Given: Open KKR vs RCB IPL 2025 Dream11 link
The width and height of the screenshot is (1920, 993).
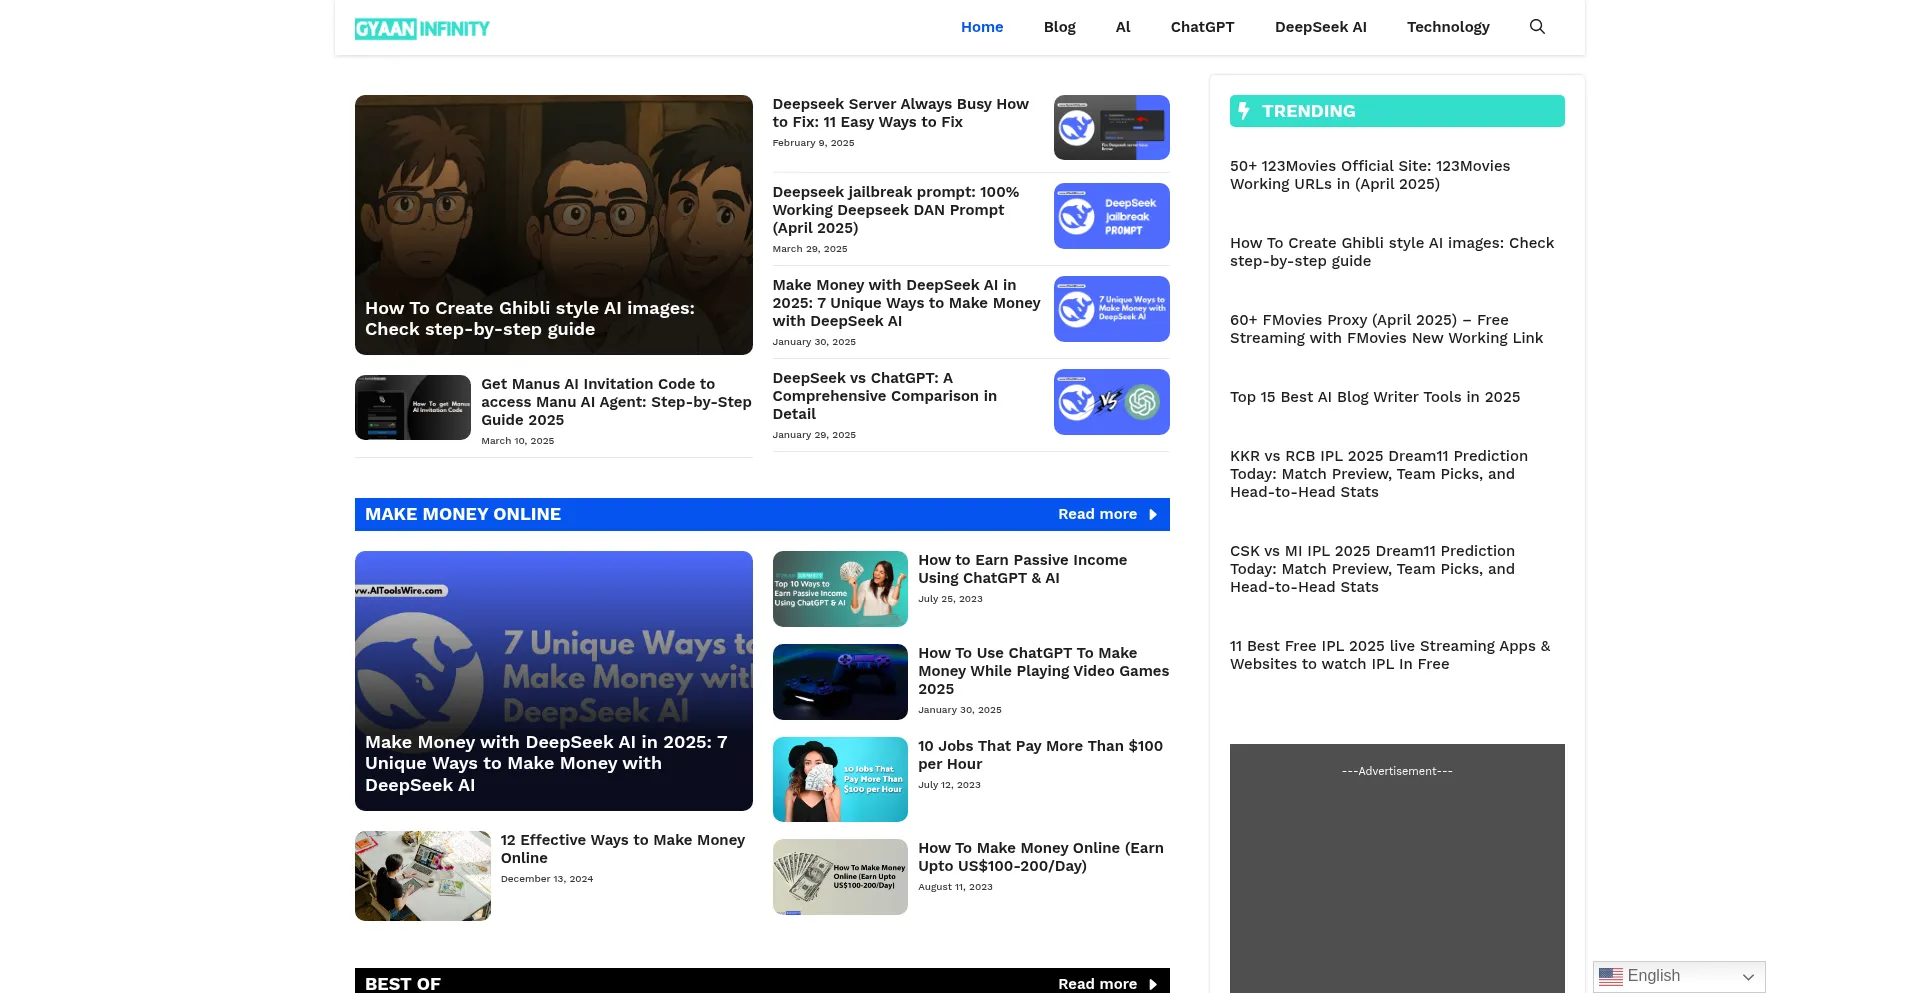Looking at the screenshot, I should (x=1378, y=474).
